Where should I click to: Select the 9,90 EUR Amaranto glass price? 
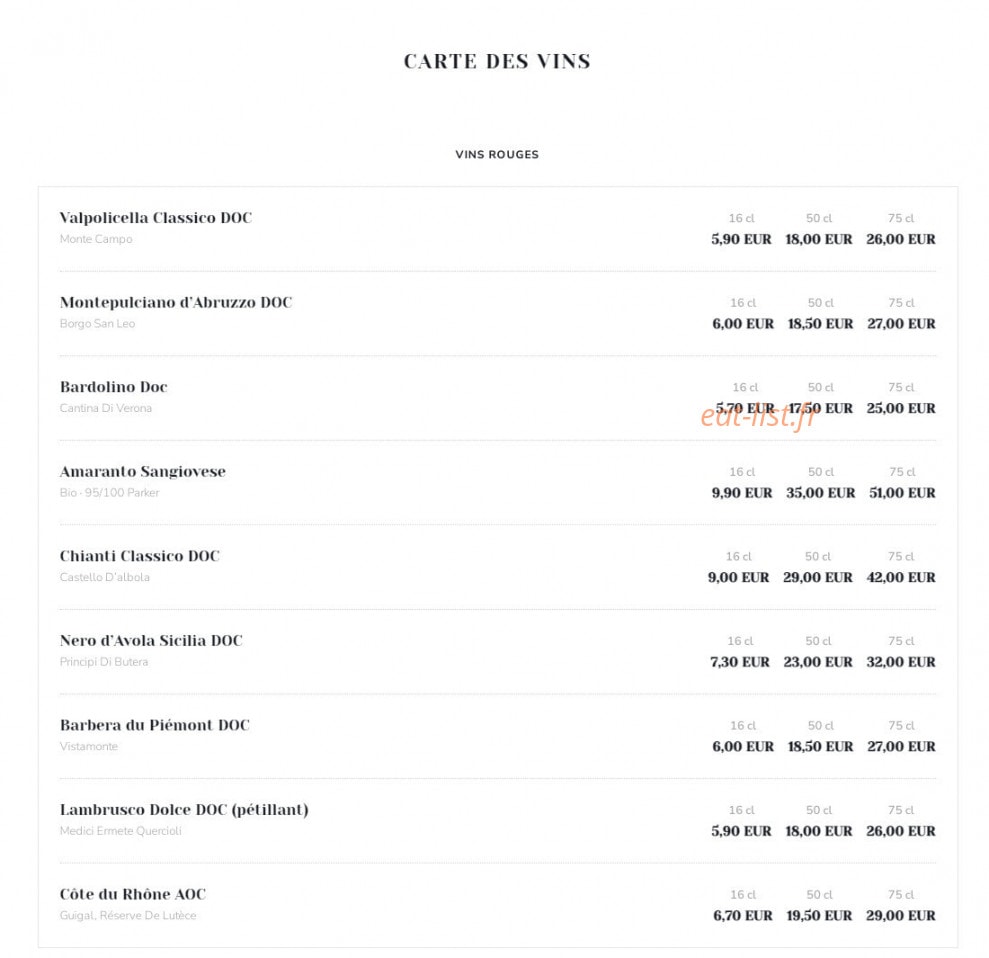coord(742,493)
